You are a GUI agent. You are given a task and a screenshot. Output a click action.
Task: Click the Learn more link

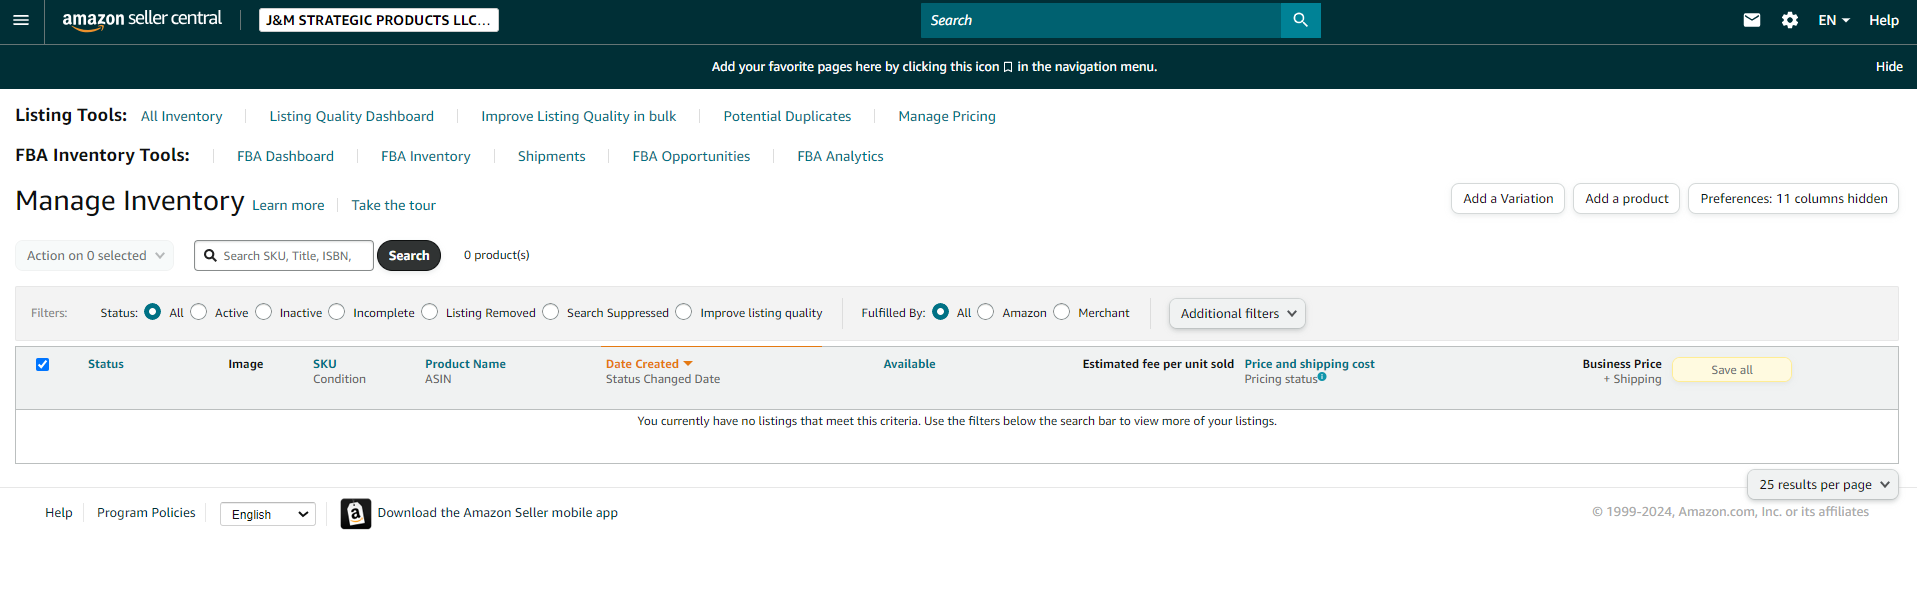pyautogui.click(x=288, y=205)
